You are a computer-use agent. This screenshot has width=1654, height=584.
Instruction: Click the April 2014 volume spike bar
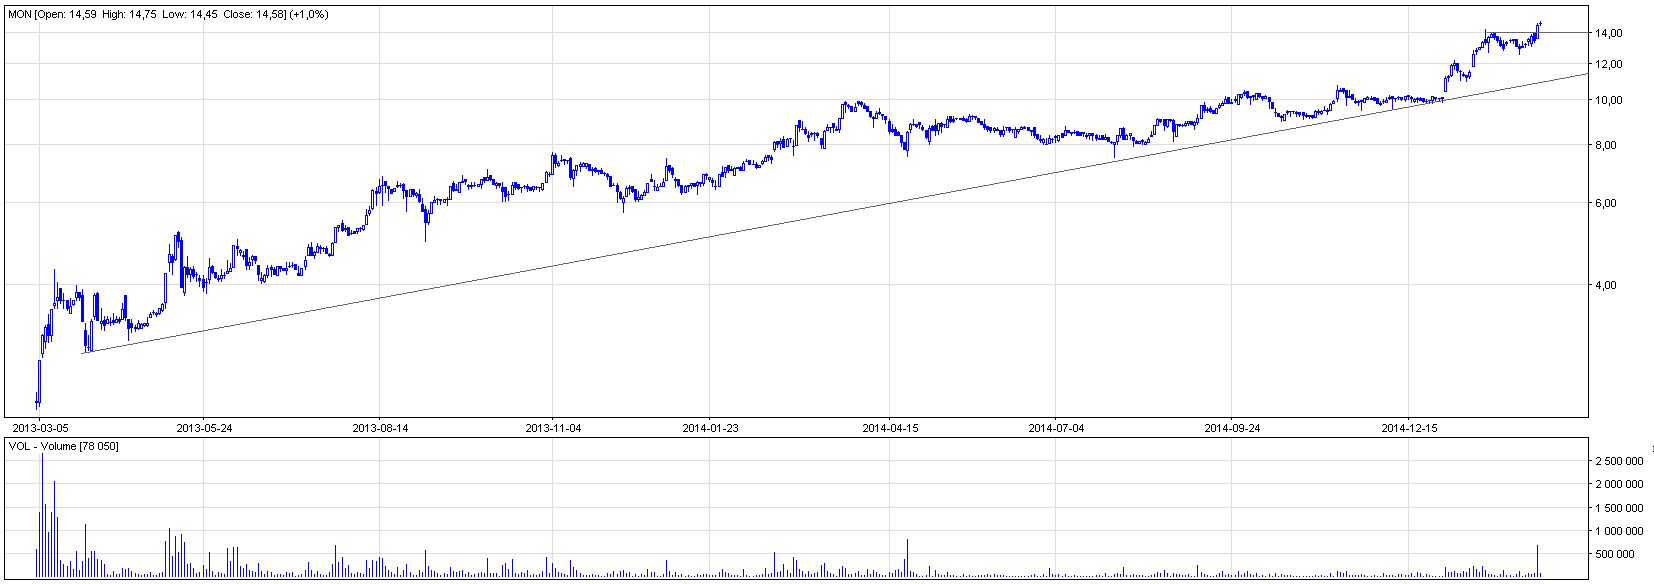click(907, 558)
